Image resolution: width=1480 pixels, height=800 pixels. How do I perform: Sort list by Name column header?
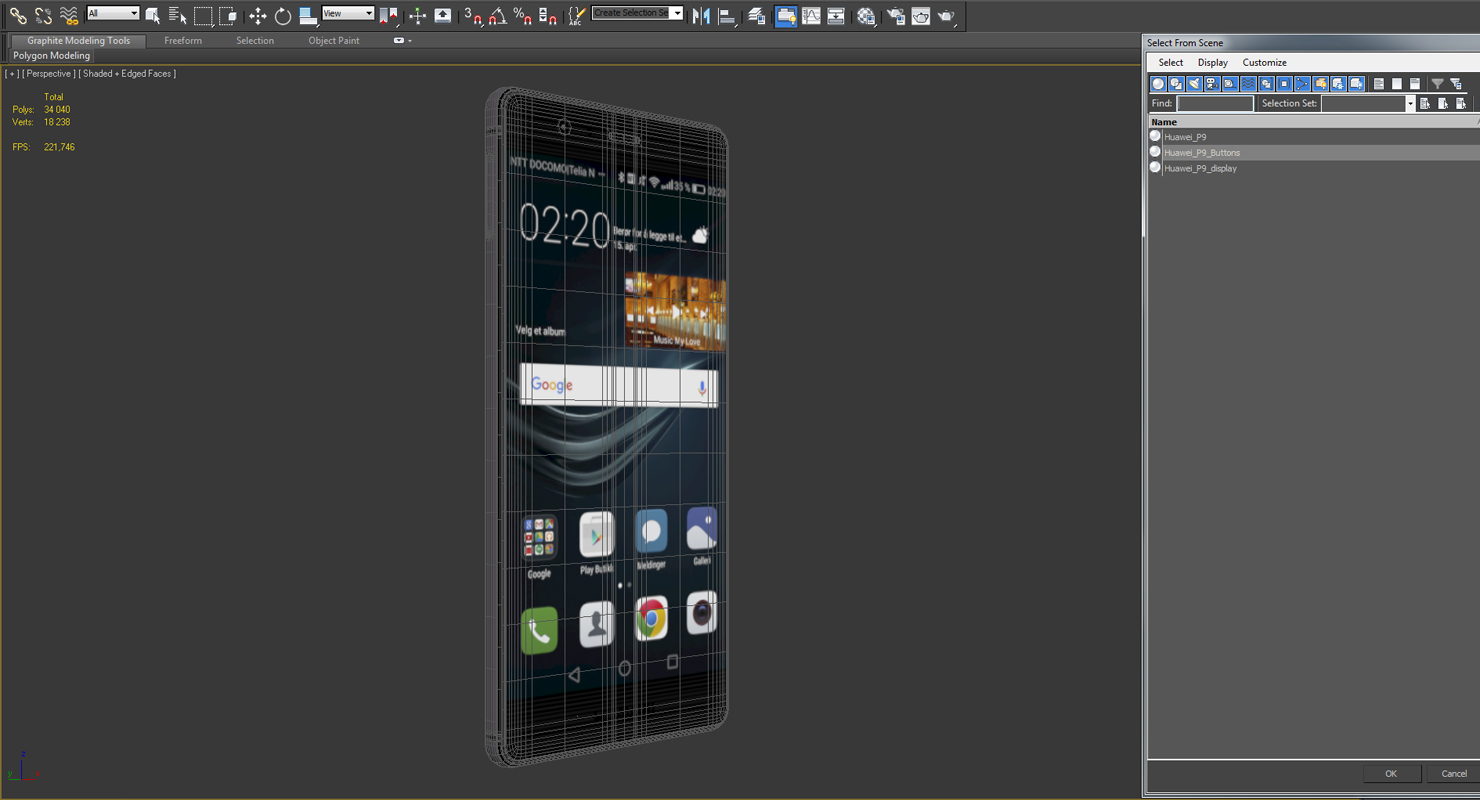(1312, 122)
